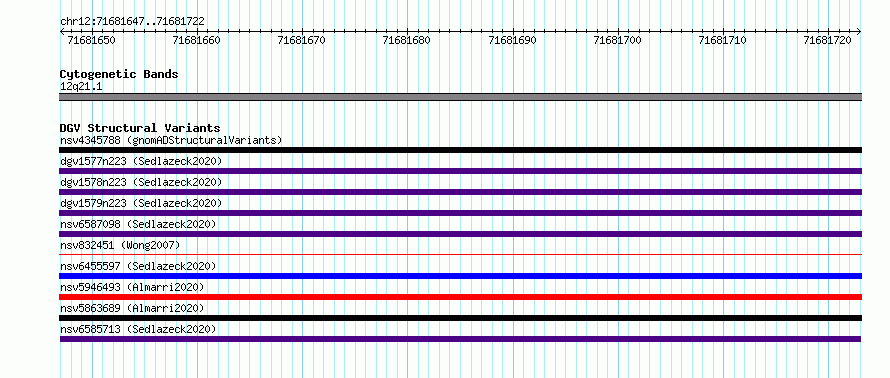Click ruler position 71681700

coord(617,40)
